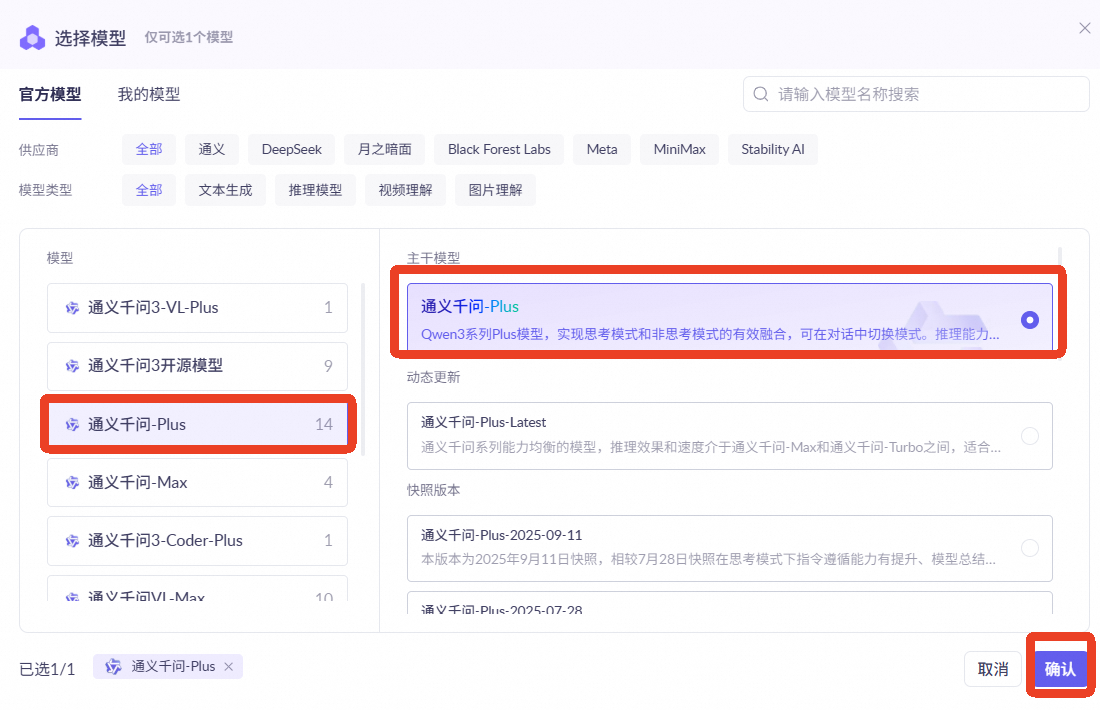Close the model selection dialog

coord(1084,28)
